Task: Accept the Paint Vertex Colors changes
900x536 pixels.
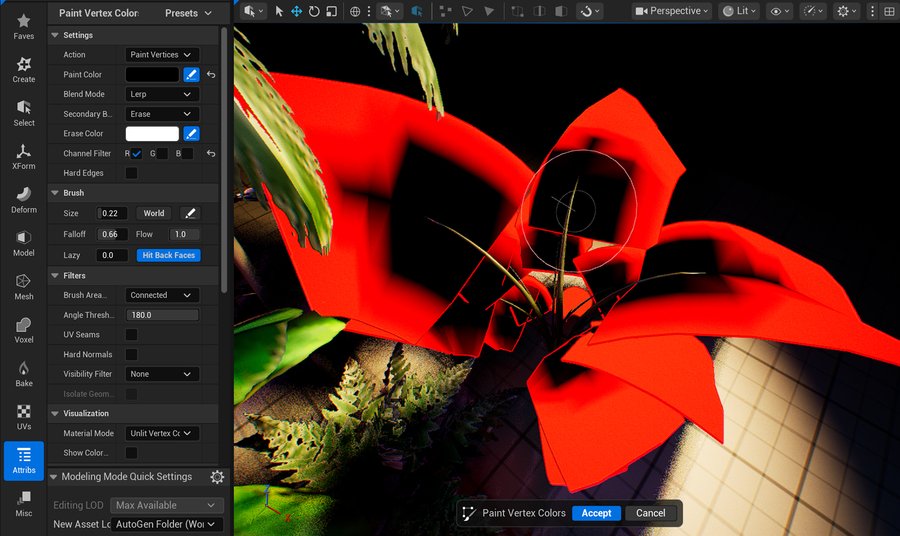Action: [596, 513]
